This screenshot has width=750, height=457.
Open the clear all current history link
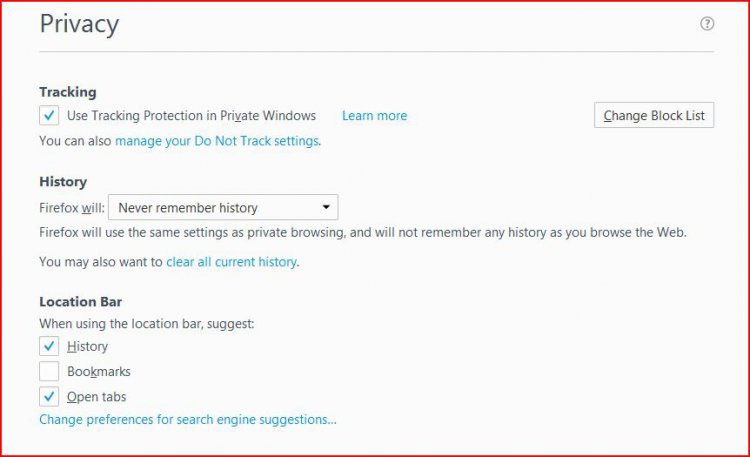(232, 262)
